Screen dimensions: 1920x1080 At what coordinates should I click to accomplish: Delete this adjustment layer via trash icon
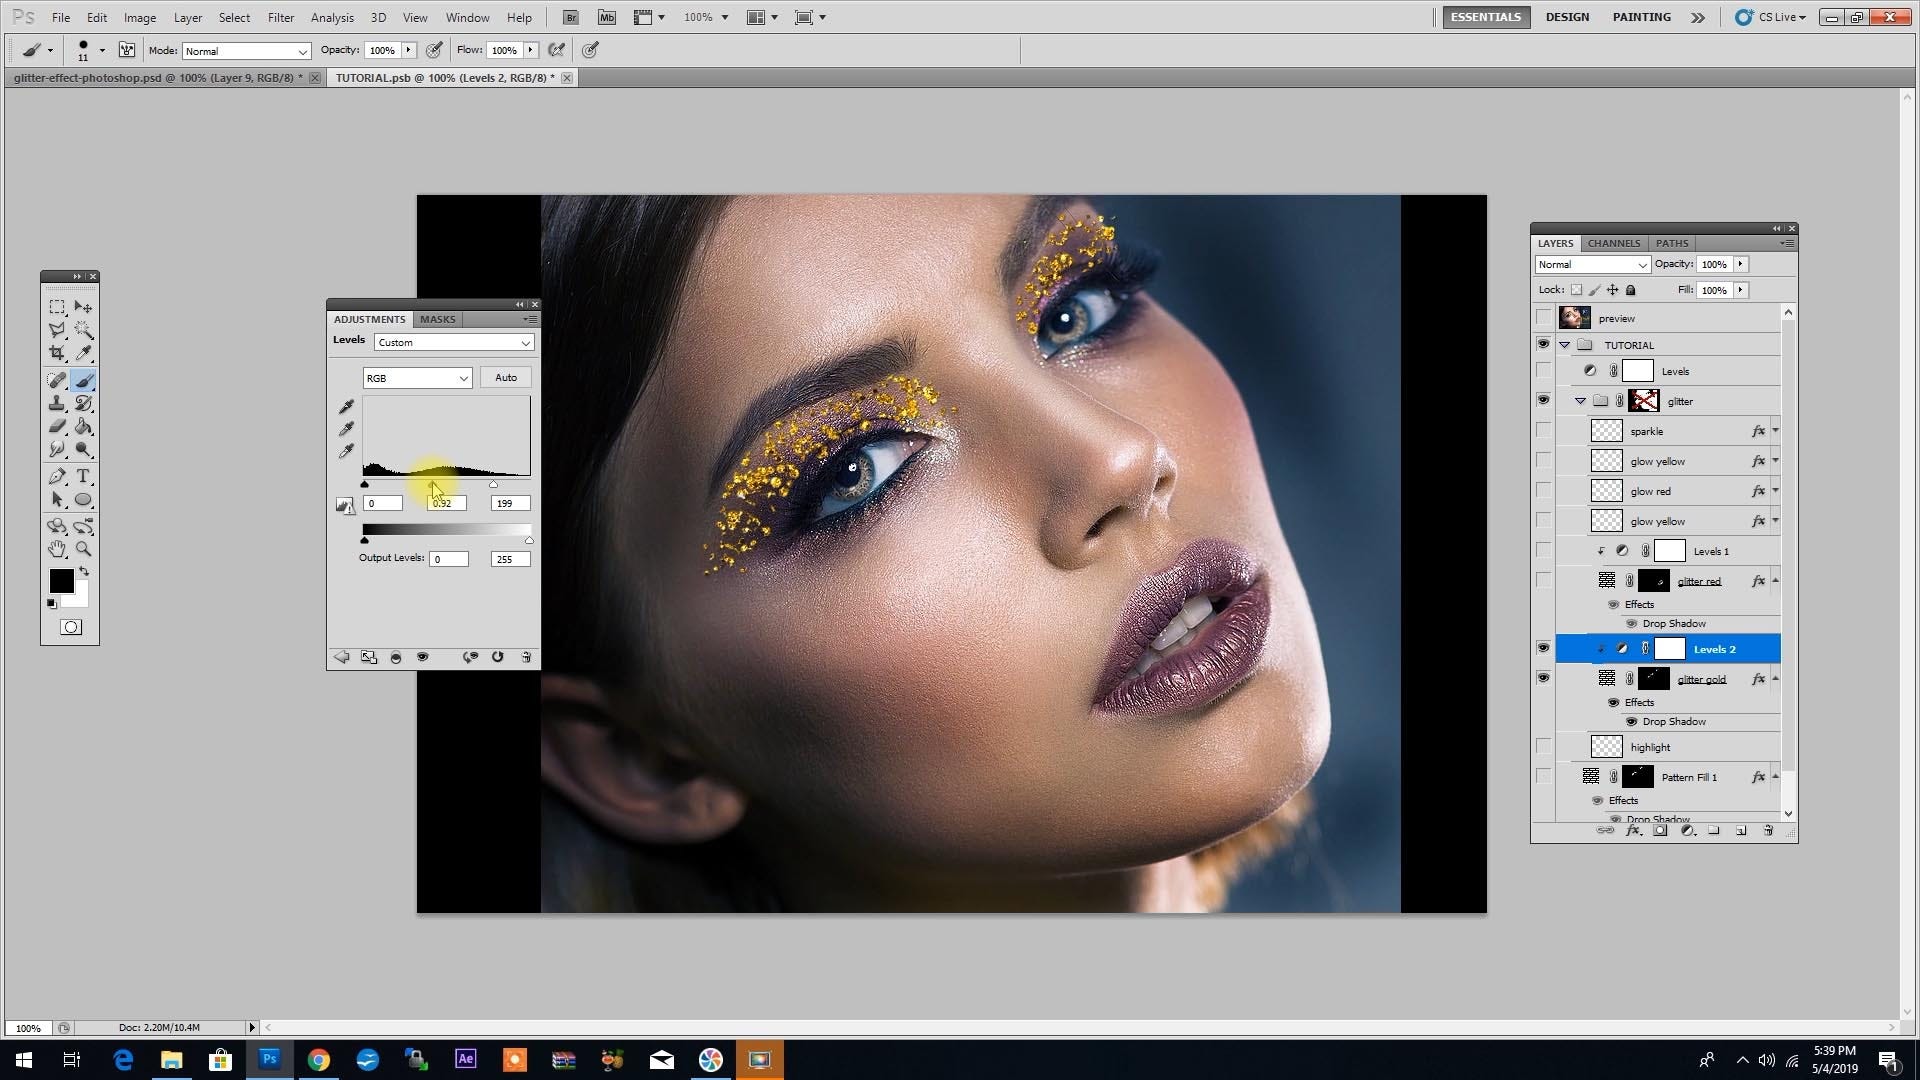click(x=526, y=657)
